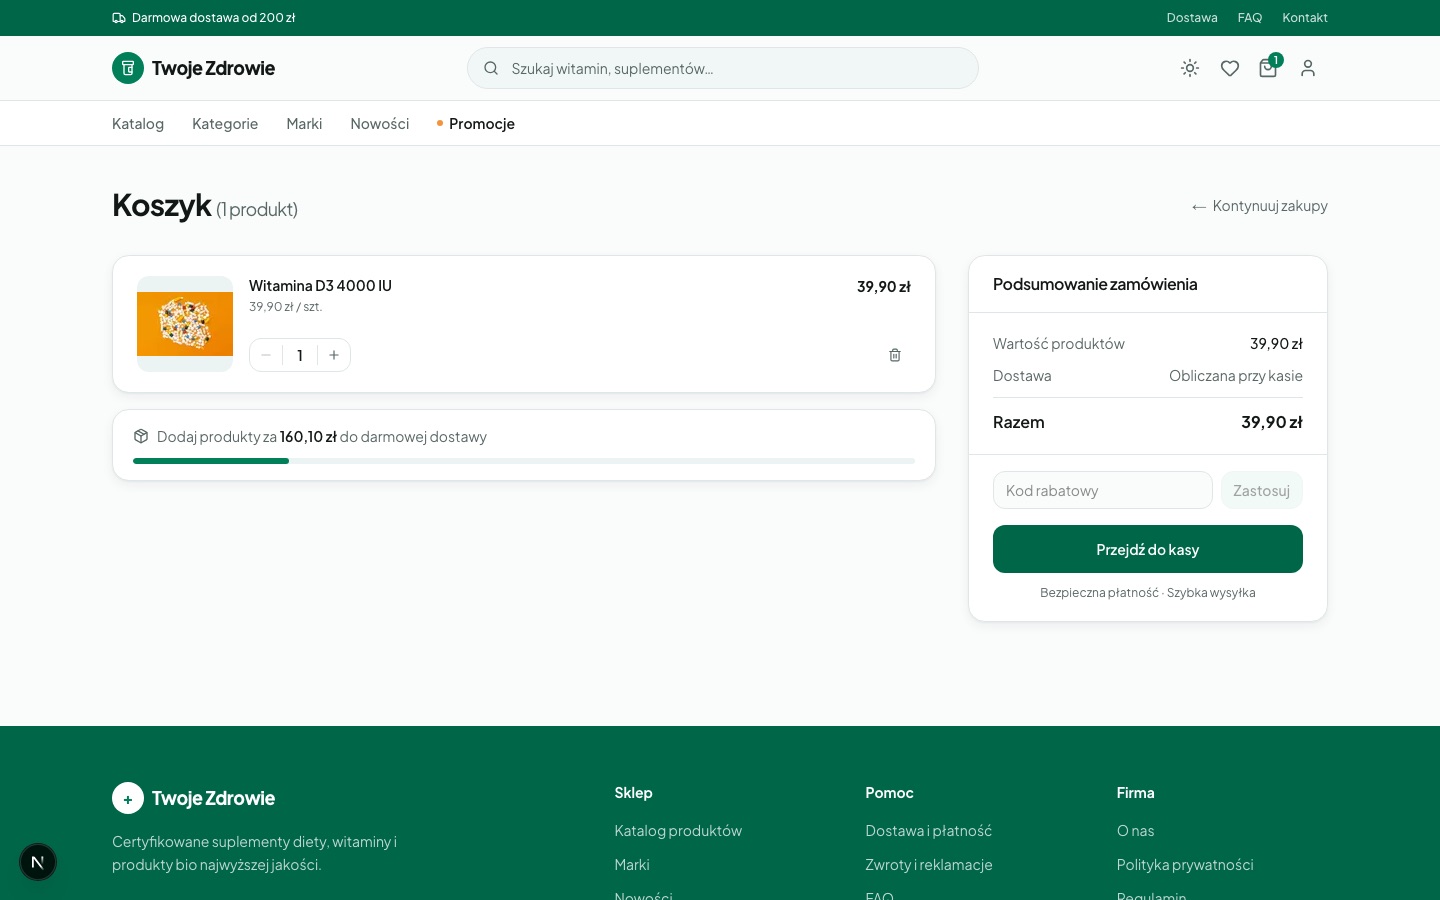Click the package box icon in delivery notice
Screen dimensions: 1440x900
click(x=141, y=436)
